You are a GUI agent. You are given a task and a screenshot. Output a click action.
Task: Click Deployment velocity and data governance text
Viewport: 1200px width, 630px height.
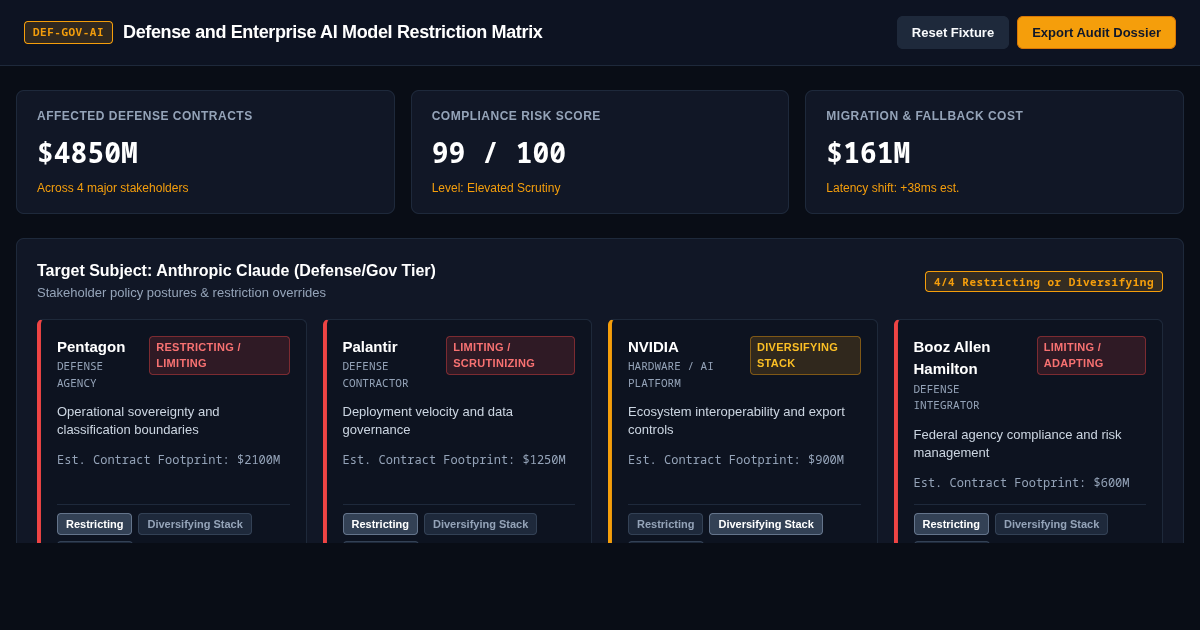[428, 421]
